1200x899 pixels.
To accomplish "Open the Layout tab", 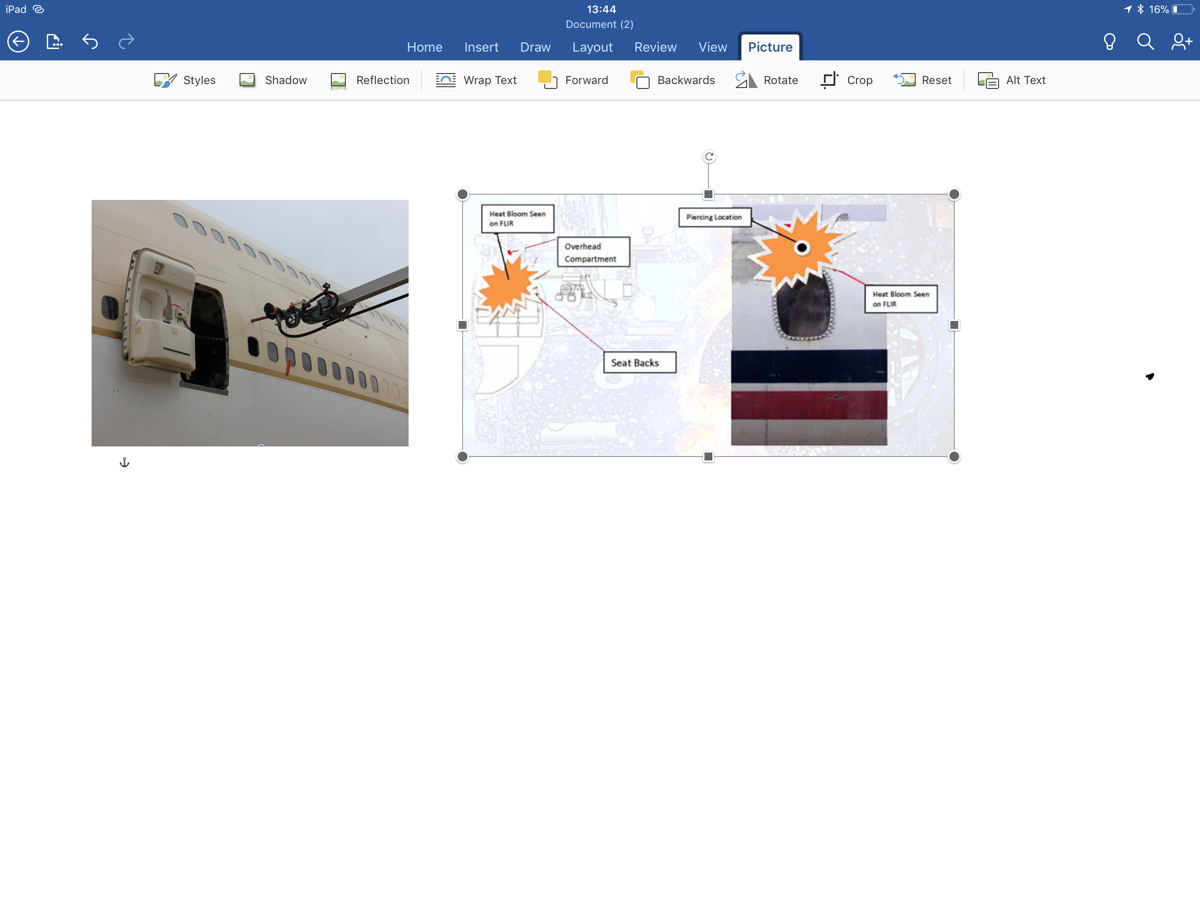I will 592,47.
